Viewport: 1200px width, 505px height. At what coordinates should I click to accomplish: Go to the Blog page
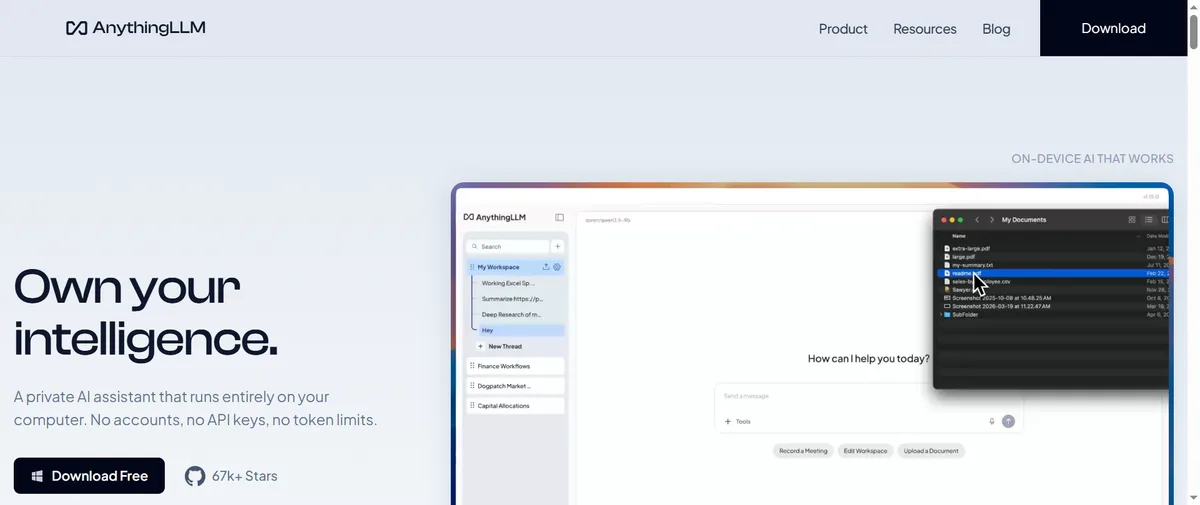(x=996, y=29)
